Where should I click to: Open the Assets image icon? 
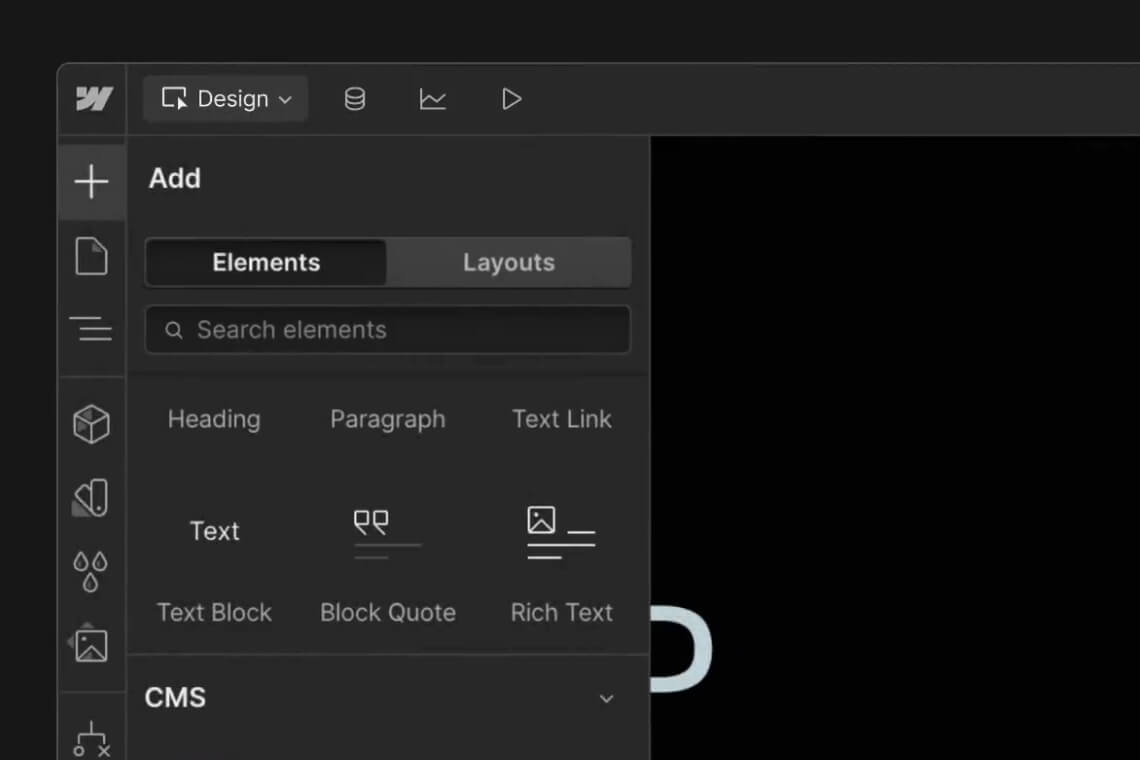pyautogui.click(x=90, y=644)
